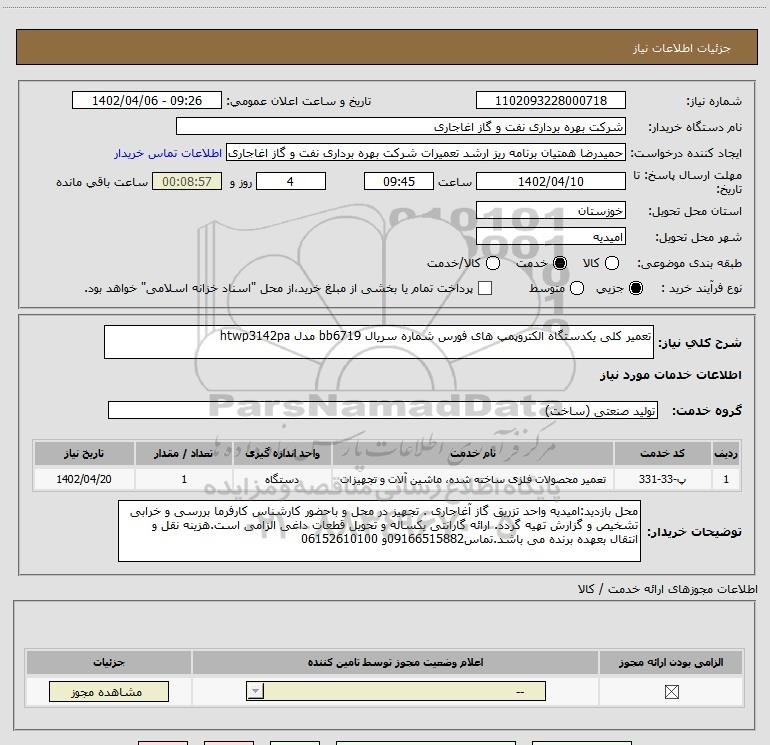The image size is (770, 745).
Task: Click the اعلام وضعیت مجوز header
Action: pyautogui.click(x=395, y=662)
